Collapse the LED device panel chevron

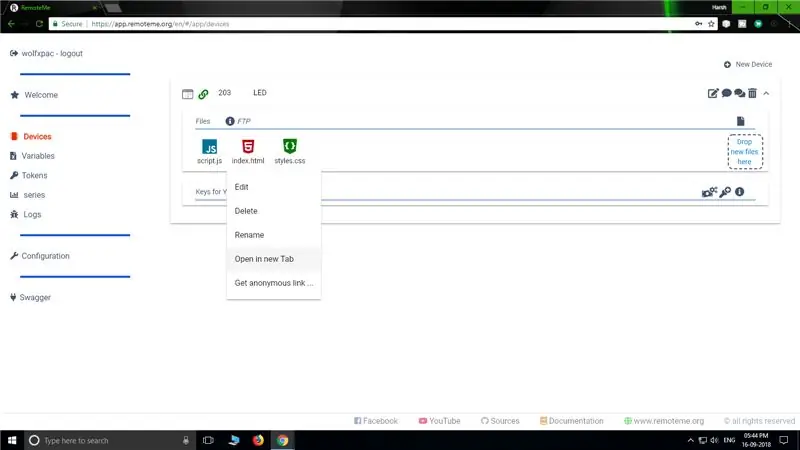click(x=766, y=93)
